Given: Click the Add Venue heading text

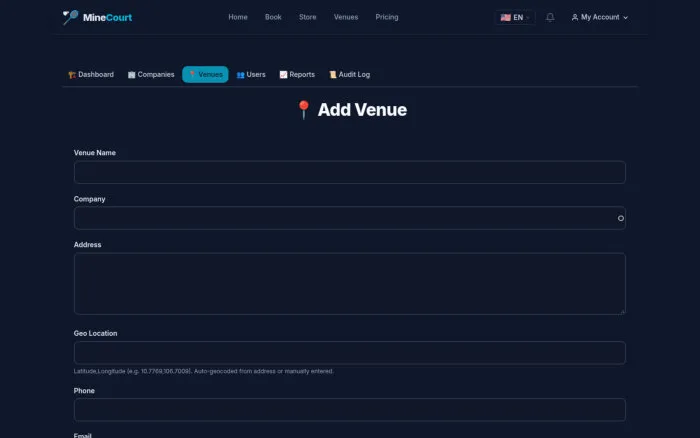Looking at the screenshot, I should click(x=362, y=110).
